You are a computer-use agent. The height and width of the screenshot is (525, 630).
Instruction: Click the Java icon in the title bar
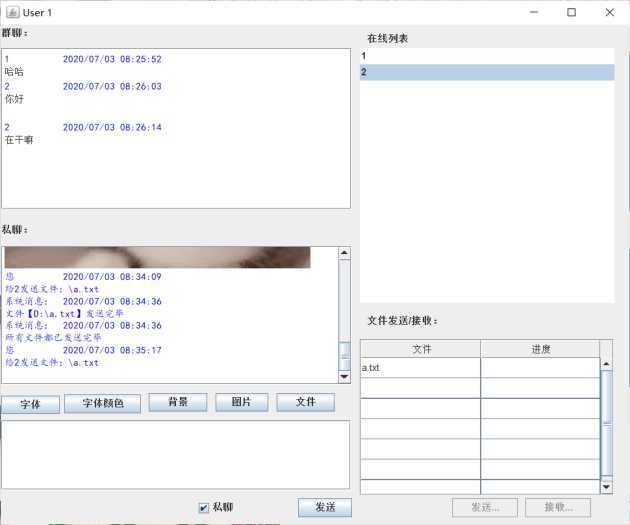tap(12, 12)
